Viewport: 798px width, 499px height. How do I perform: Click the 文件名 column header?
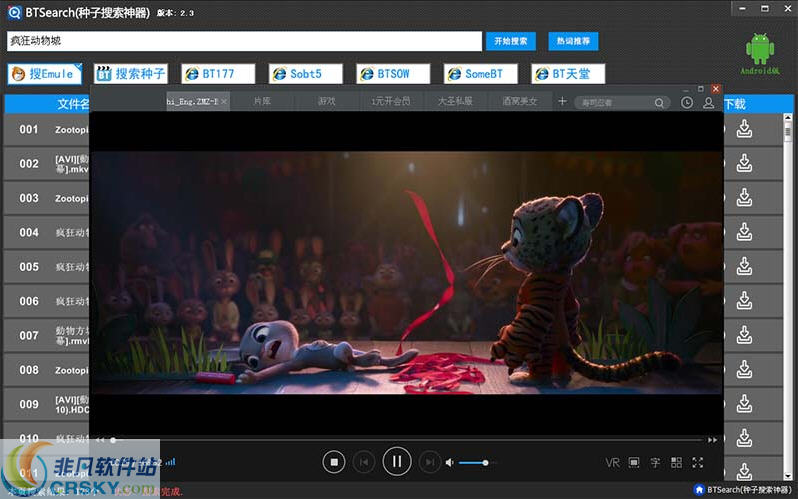(73, 104)
